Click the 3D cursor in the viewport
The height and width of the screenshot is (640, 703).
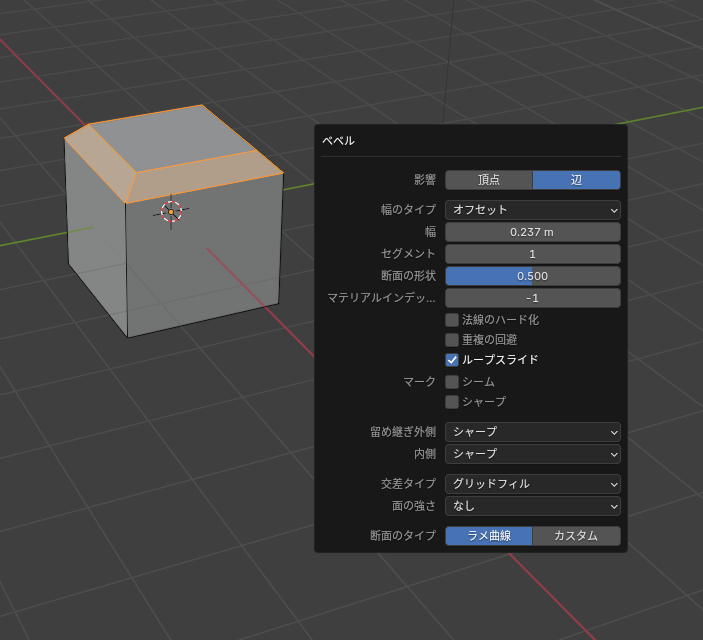(x=171, y=211)
